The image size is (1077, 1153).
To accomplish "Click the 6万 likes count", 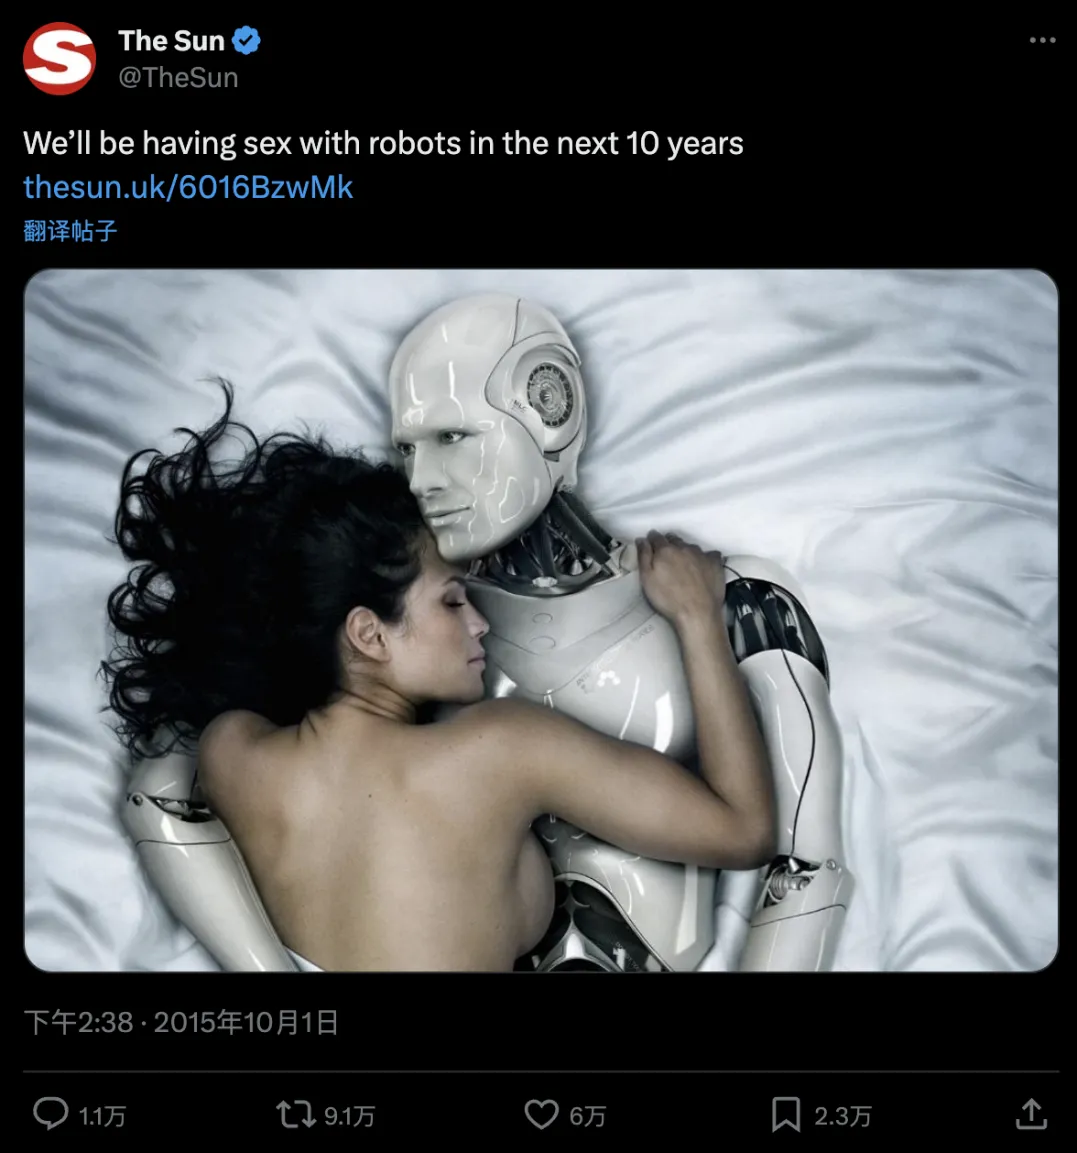I will 587,1115.
